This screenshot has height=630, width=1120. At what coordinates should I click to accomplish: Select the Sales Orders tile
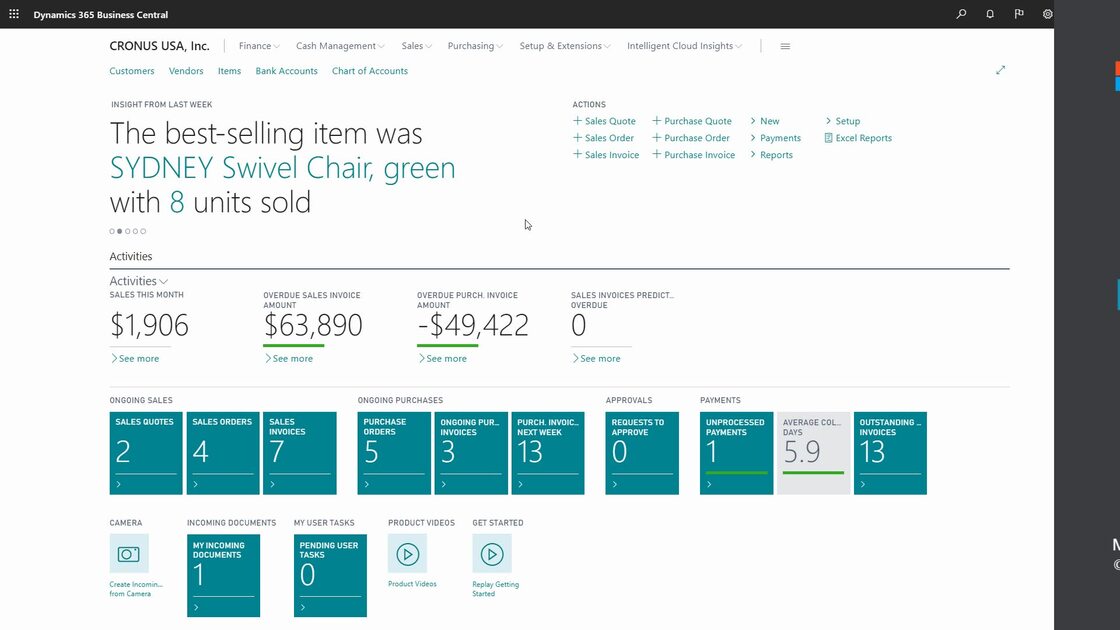222,453
